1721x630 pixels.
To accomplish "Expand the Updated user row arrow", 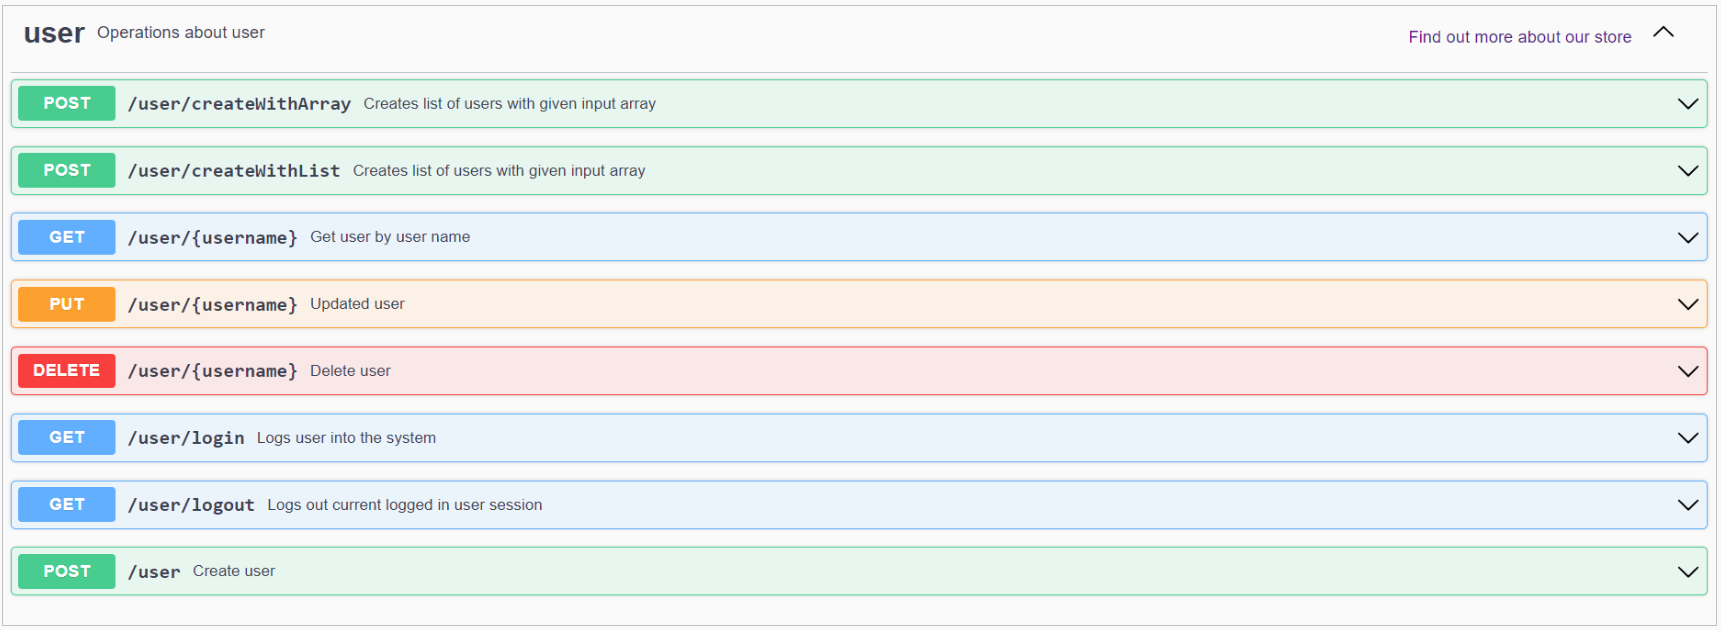I will [x=1687, y=305].
